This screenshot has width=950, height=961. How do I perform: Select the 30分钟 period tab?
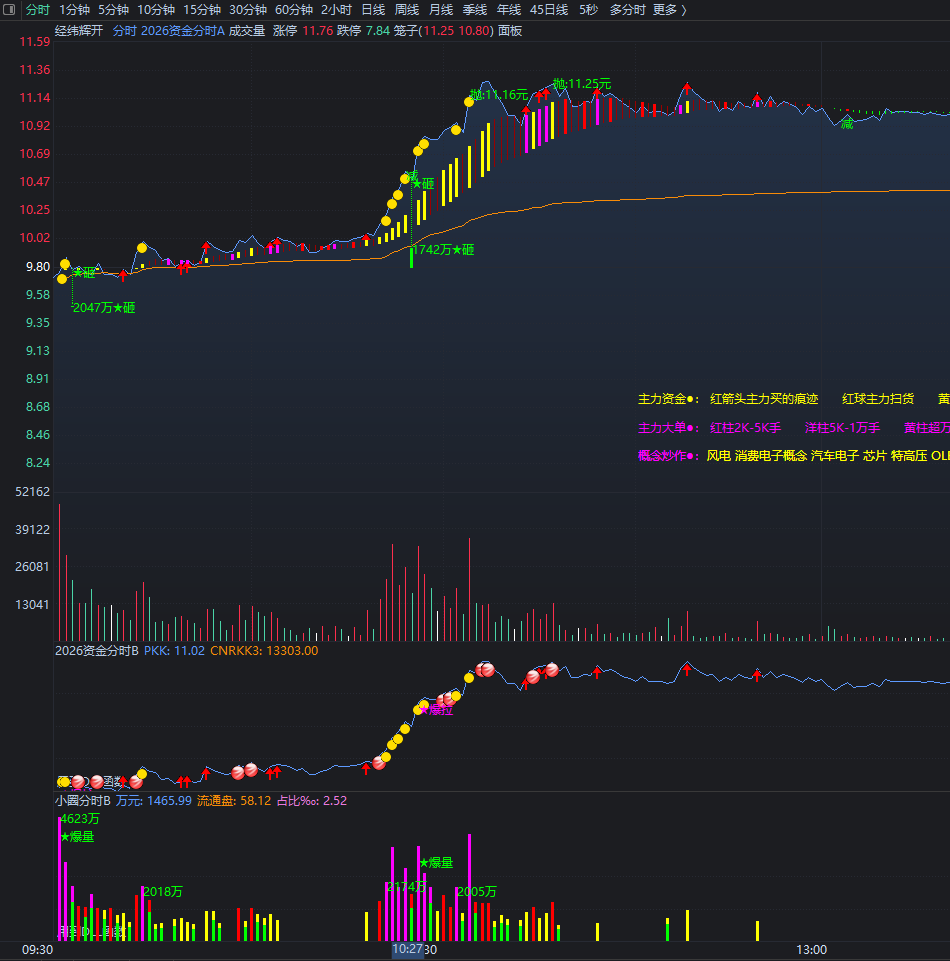click(x=248, y=10)
